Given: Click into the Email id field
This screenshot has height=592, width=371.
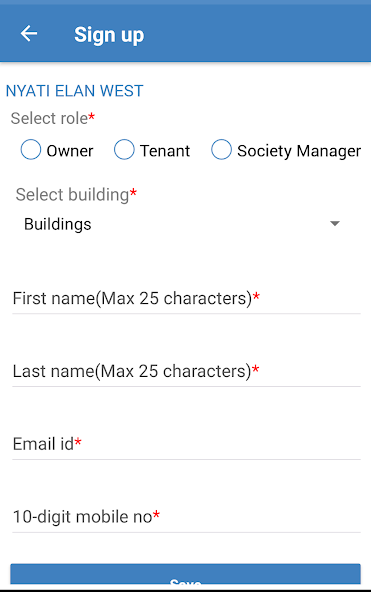Looking at the screenshot, I should click(186, 444).
